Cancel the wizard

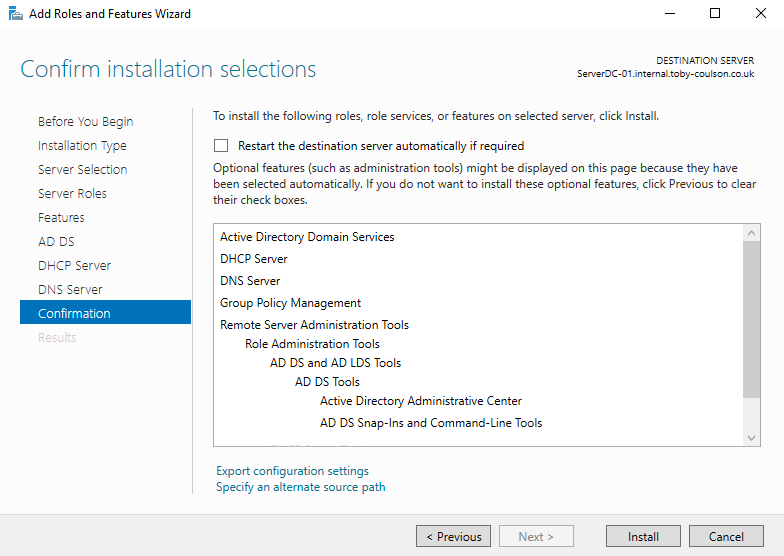point(726,536)
